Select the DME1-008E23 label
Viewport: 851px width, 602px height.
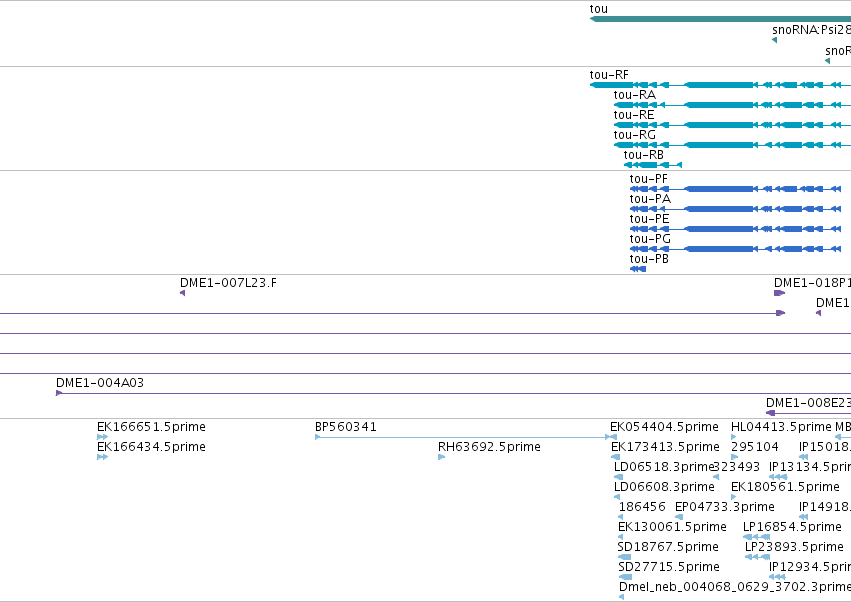(808, 403)
